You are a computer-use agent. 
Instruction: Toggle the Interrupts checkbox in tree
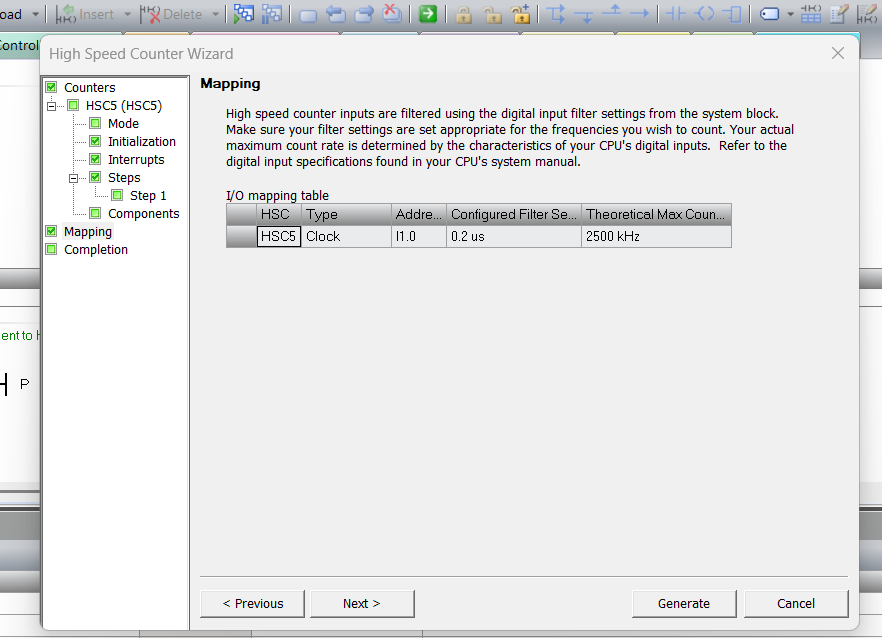click(x=95, y=160)
